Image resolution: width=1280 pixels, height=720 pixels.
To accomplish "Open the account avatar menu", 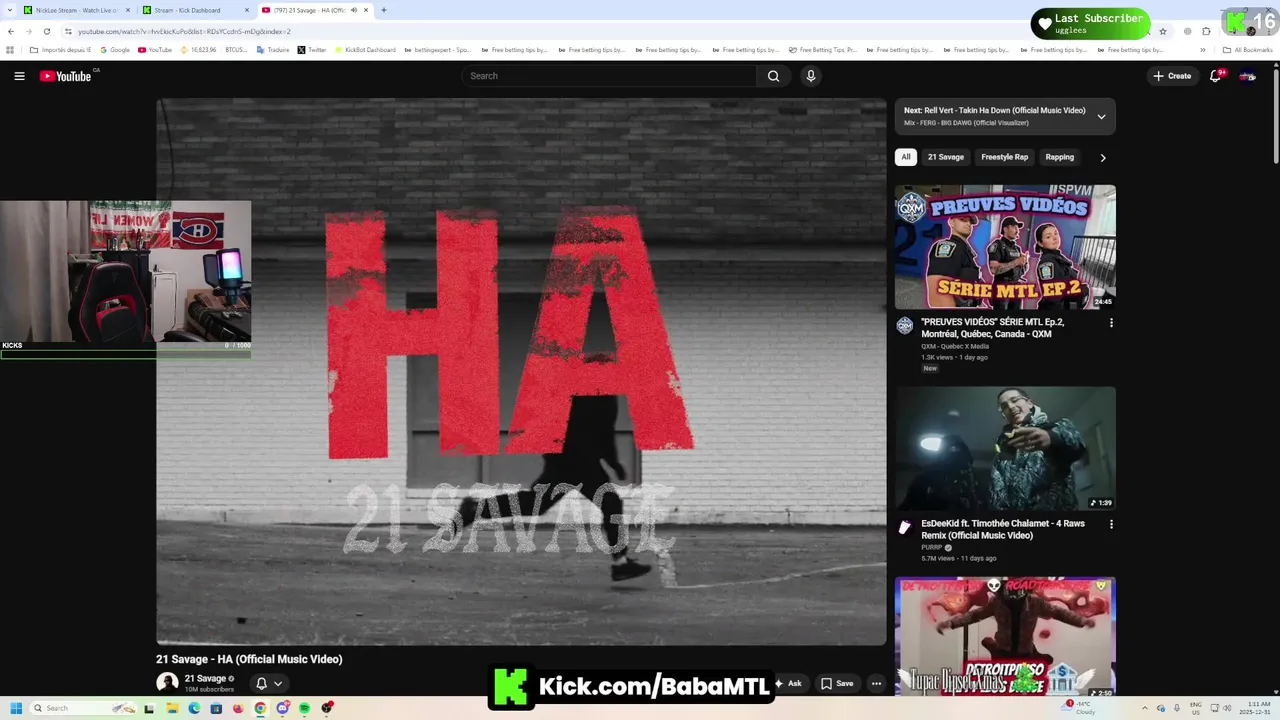I will pos(1247,76).
